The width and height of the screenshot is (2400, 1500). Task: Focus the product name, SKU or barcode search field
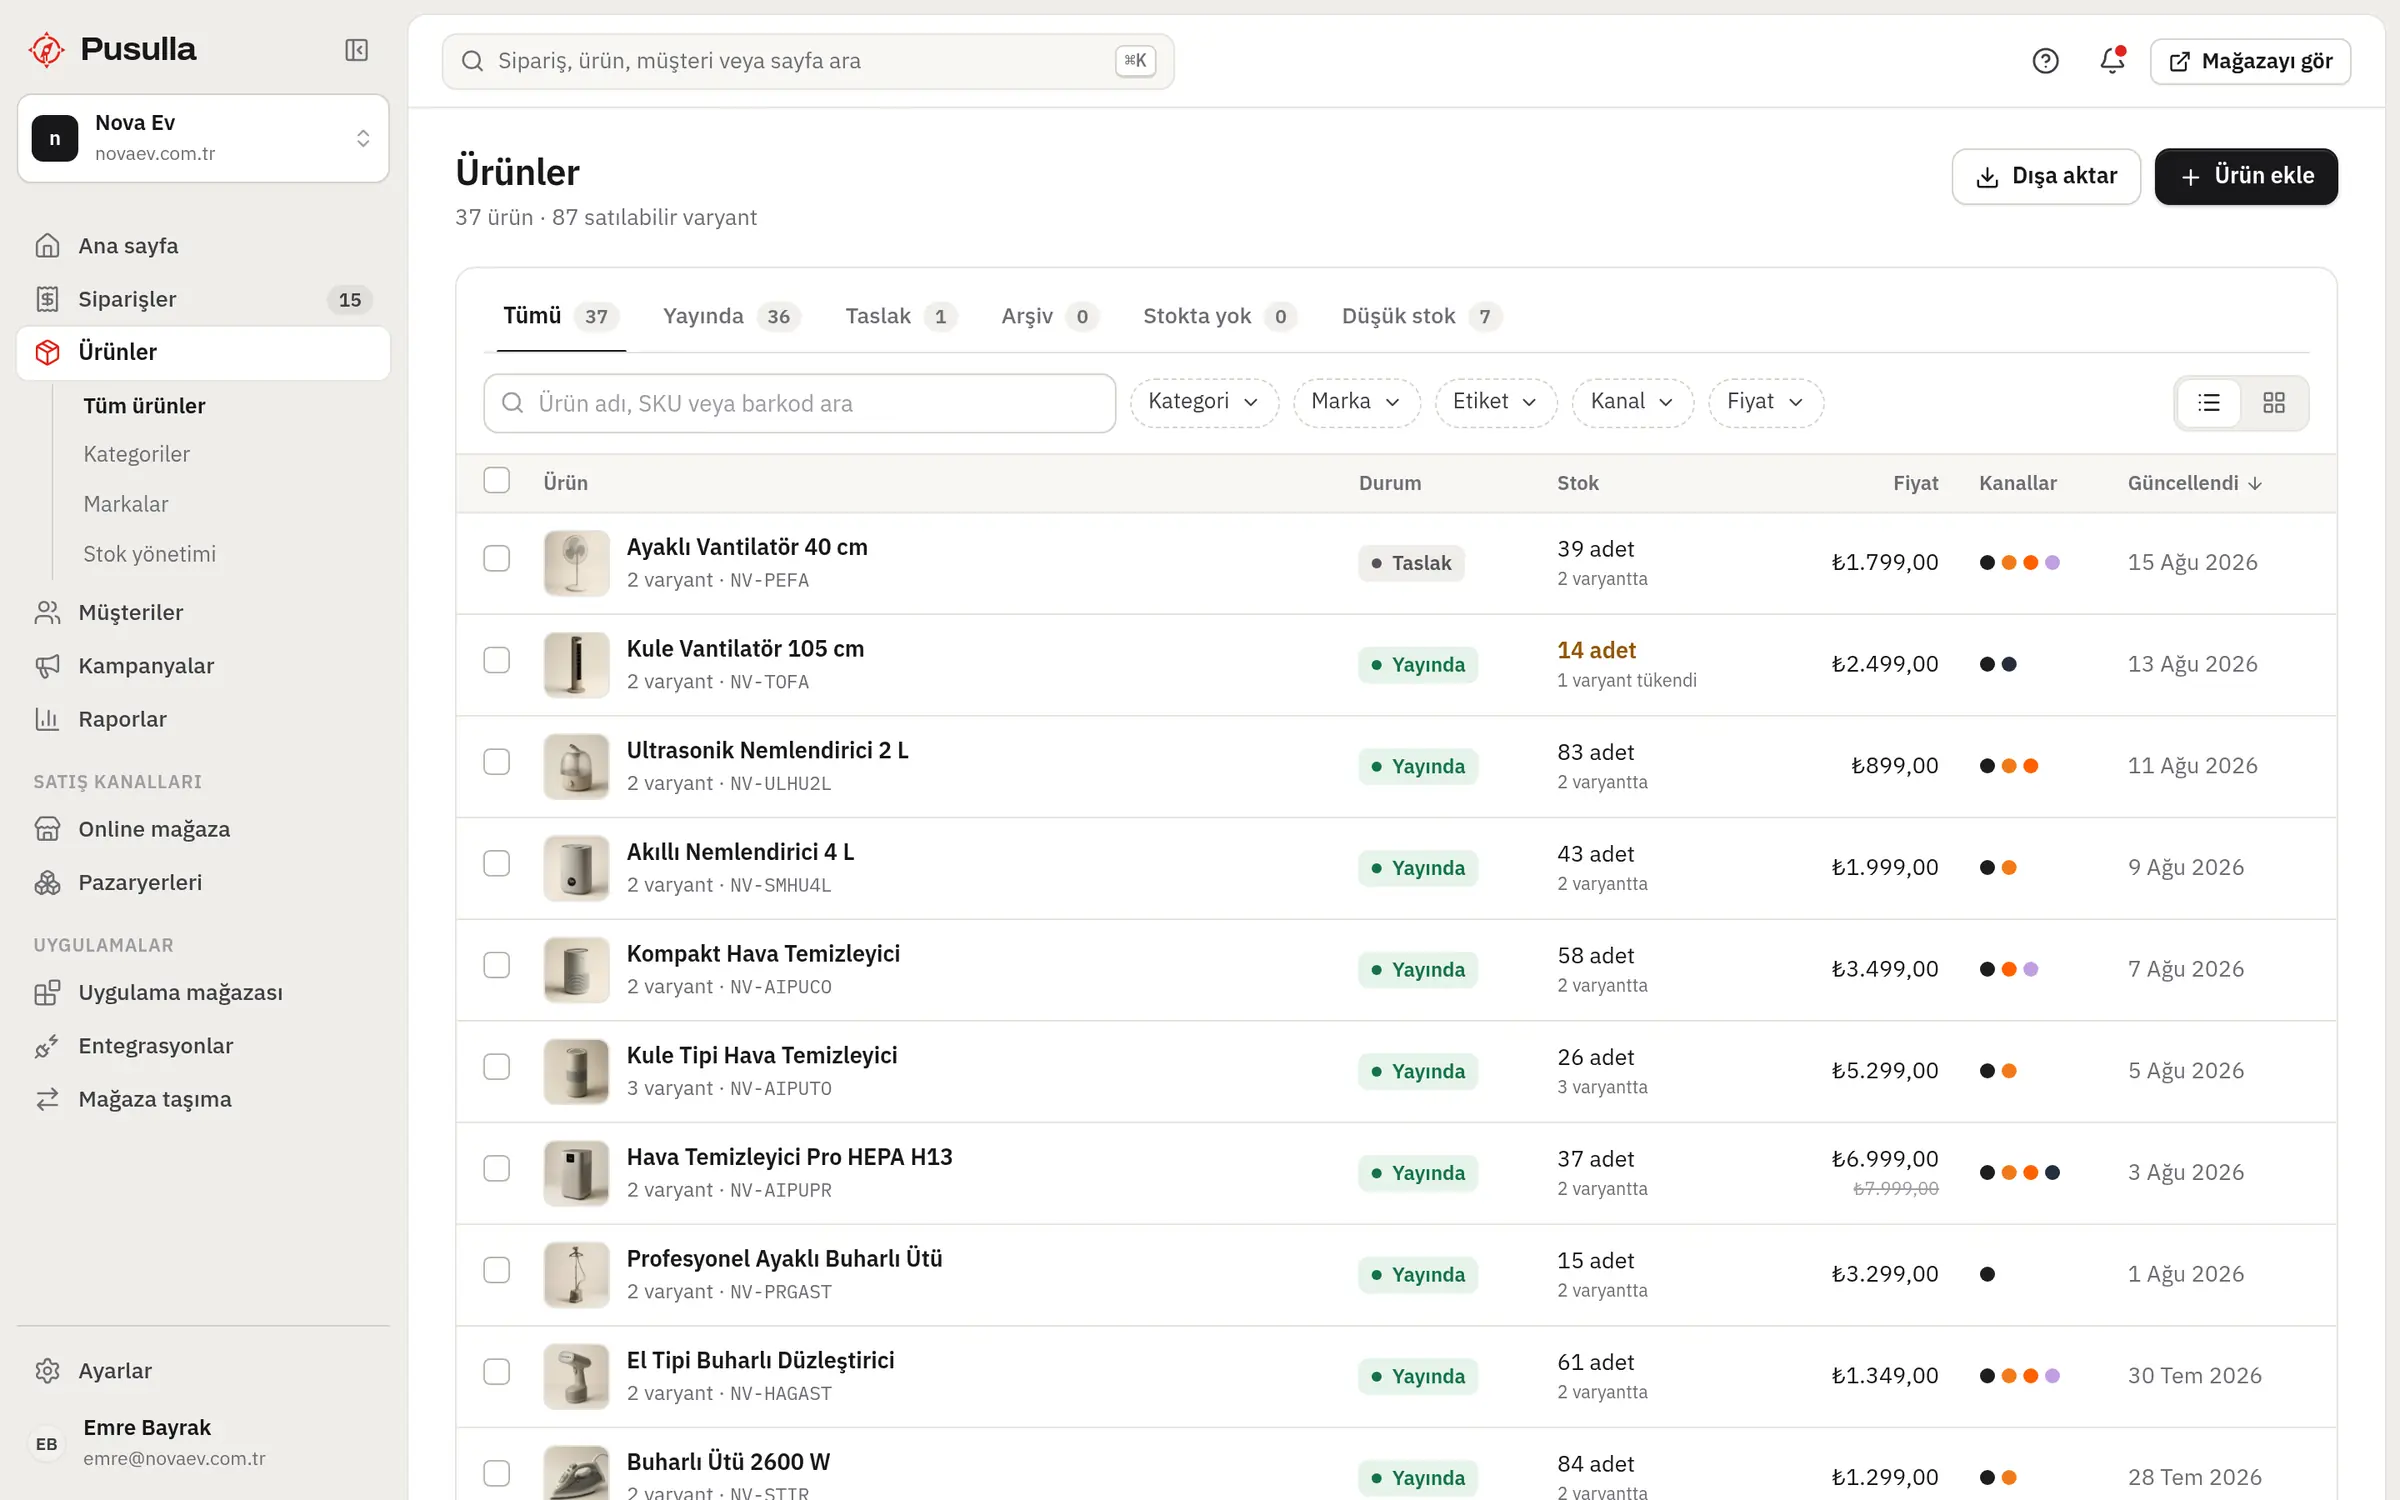pos(800,403)
